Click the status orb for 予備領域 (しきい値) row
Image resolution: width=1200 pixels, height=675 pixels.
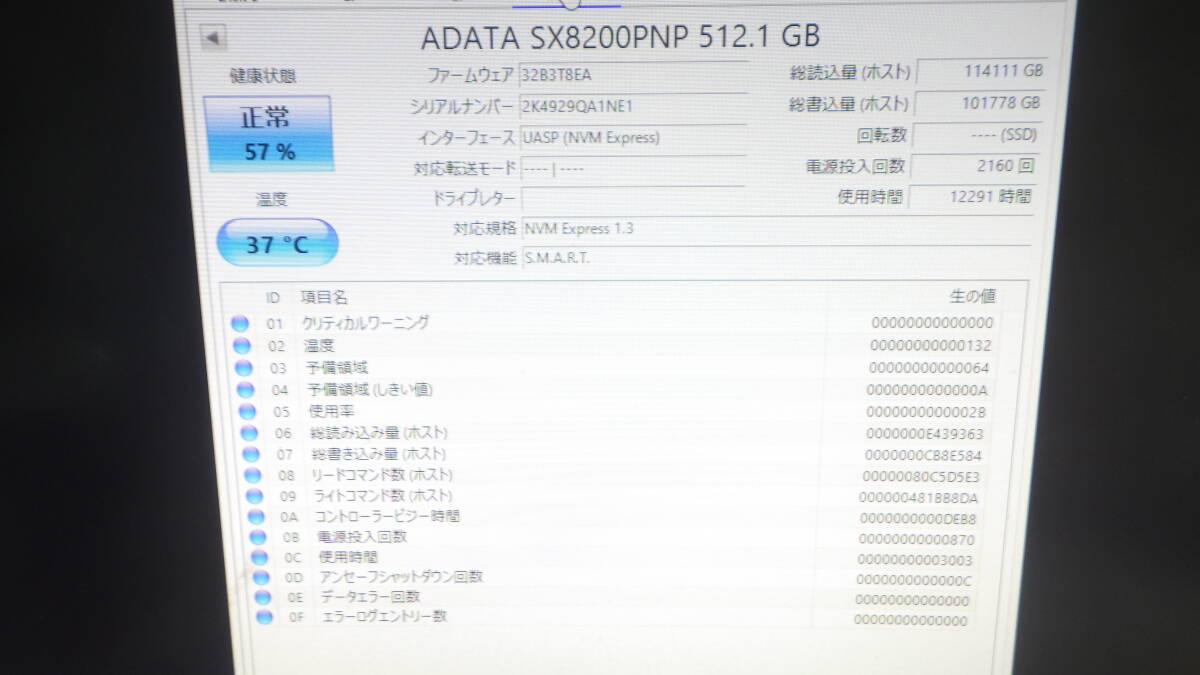(x=245, y=389)
